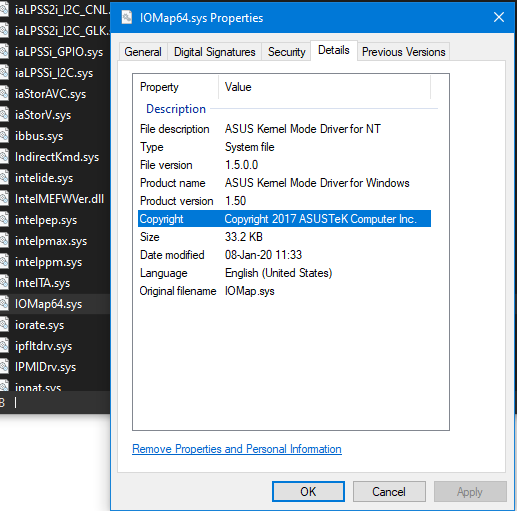
Task: Click the file icon beside IntelTA.sys
Action: tap(4, 283)
